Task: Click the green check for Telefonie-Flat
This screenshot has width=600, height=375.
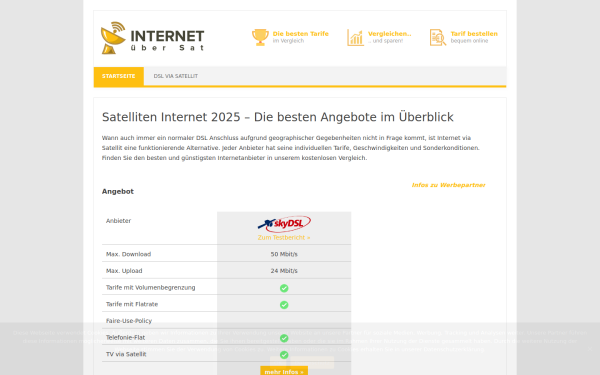Action: (284, 338)
